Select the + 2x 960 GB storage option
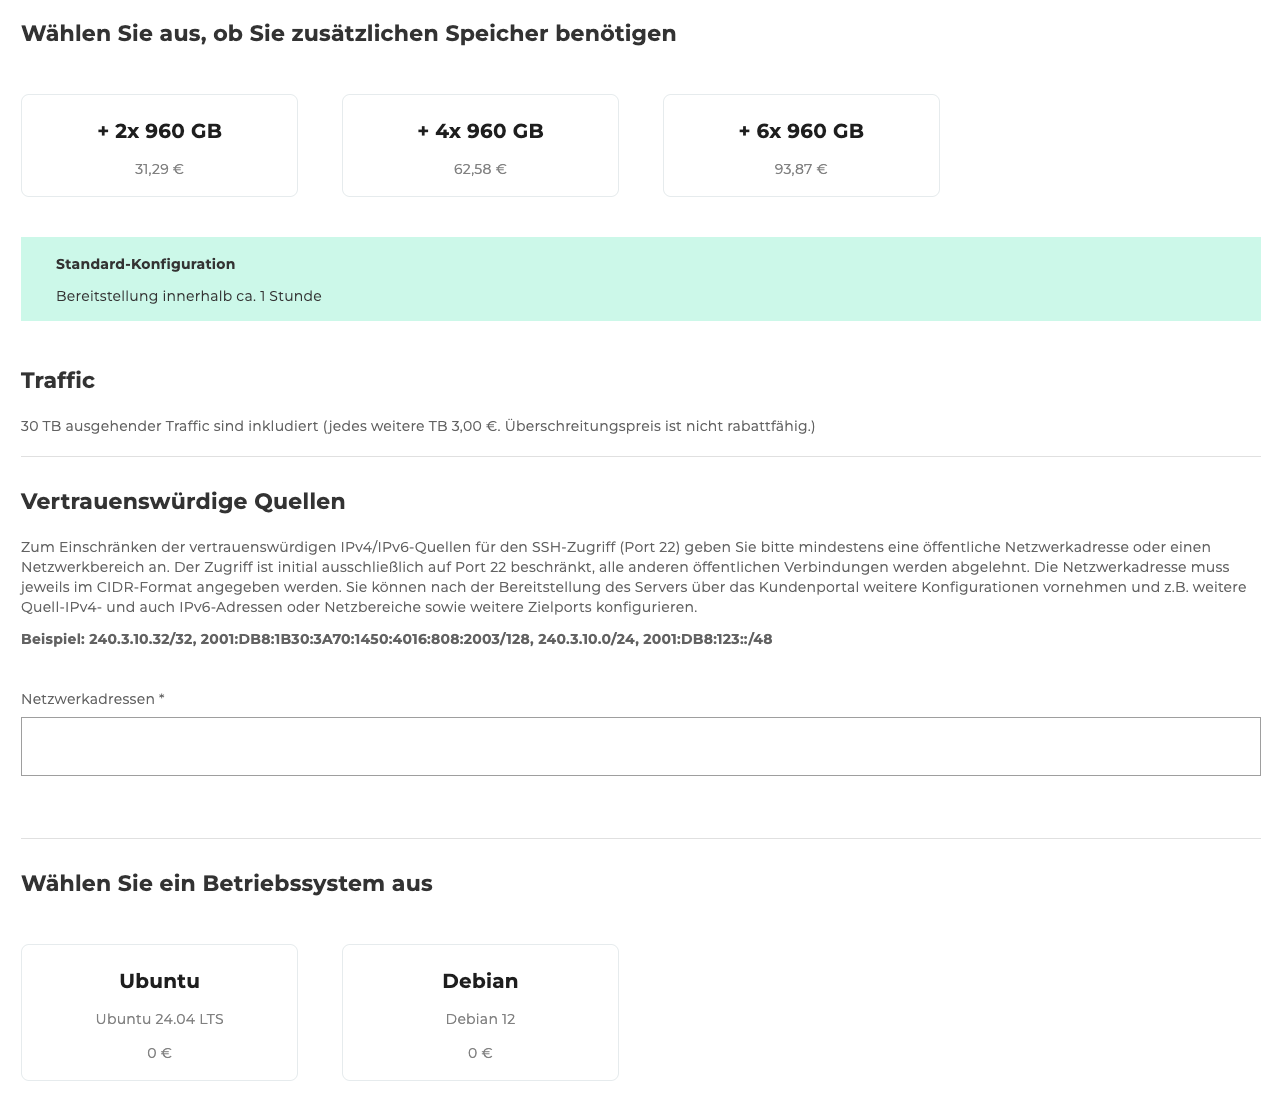The height and width of the screenshot is (1107, 1286). pyautogui.click(x=159, y=144)
